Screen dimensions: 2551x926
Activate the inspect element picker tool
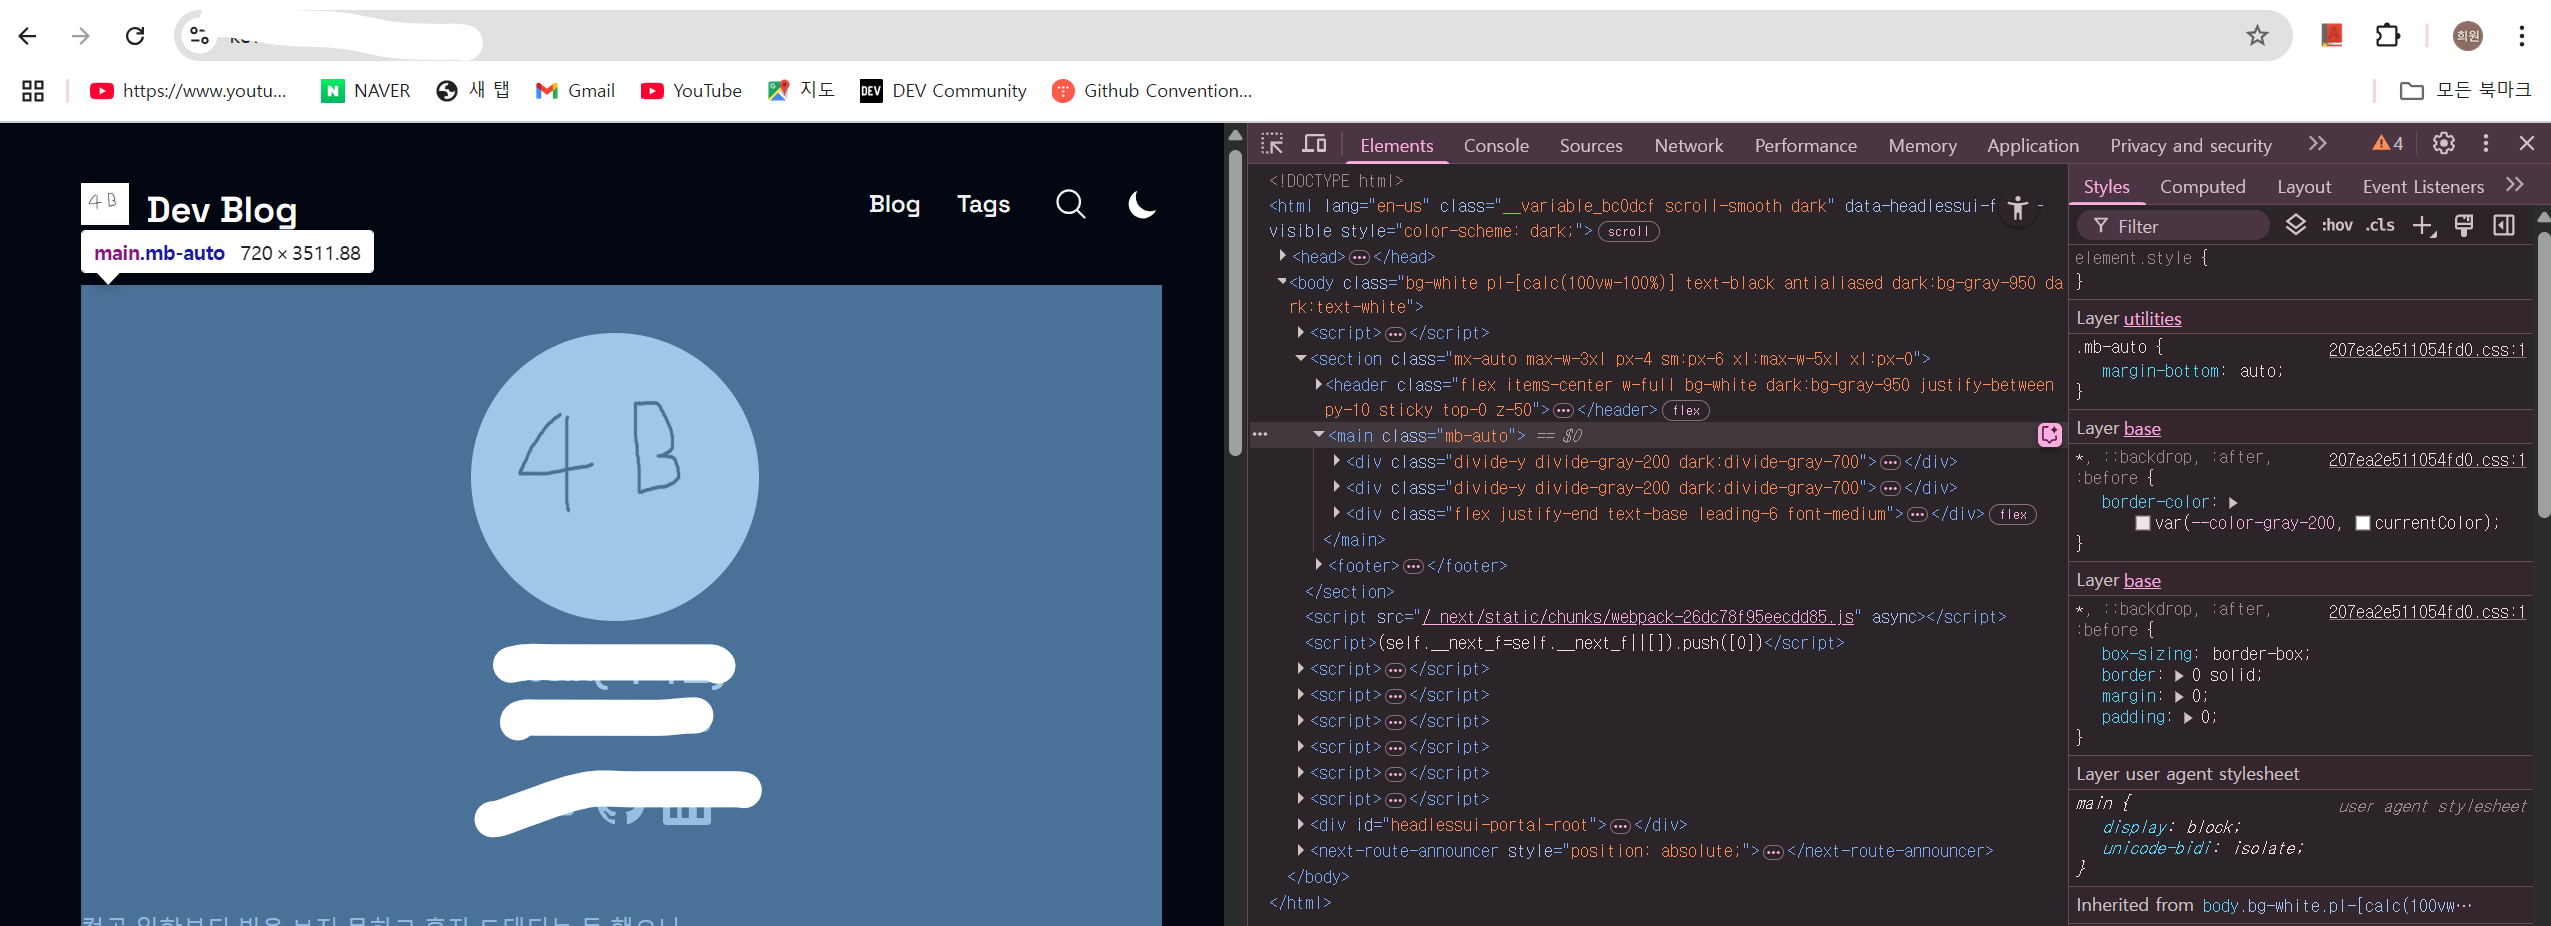pyautogui.click(x=1272, y=144)
